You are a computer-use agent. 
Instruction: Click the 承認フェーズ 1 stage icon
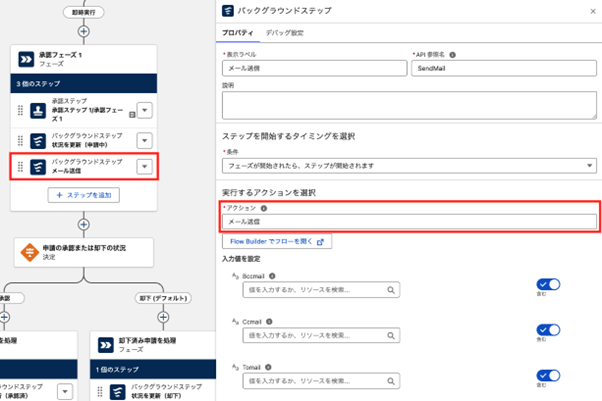(28, 59)
